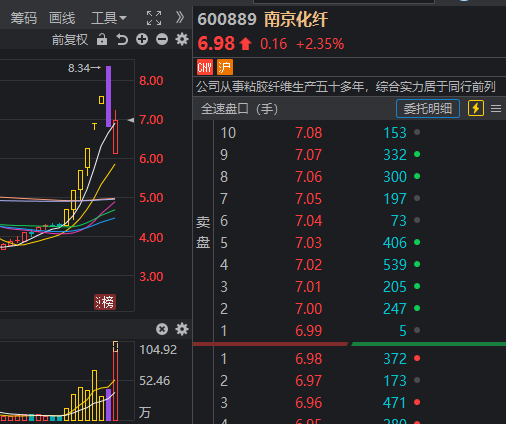Select sell level 7 price 7.05
This screenshot has height=424, width=506.
309,199
